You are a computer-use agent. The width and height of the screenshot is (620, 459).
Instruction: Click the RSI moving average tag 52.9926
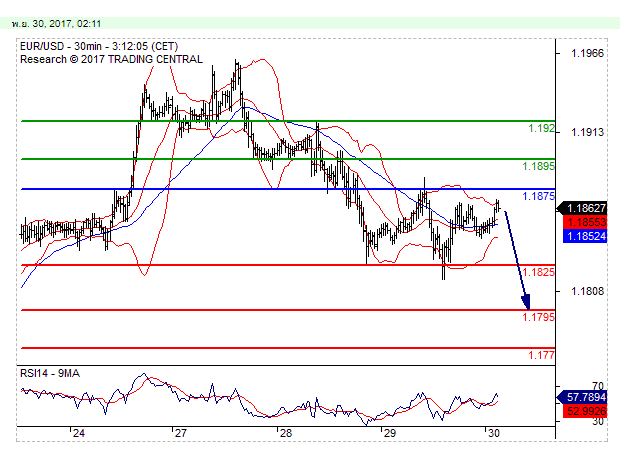(585, 411)
